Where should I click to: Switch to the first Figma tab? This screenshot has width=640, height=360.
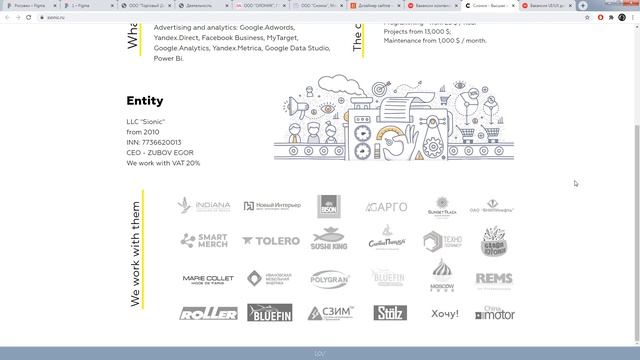tap(29, 6)
